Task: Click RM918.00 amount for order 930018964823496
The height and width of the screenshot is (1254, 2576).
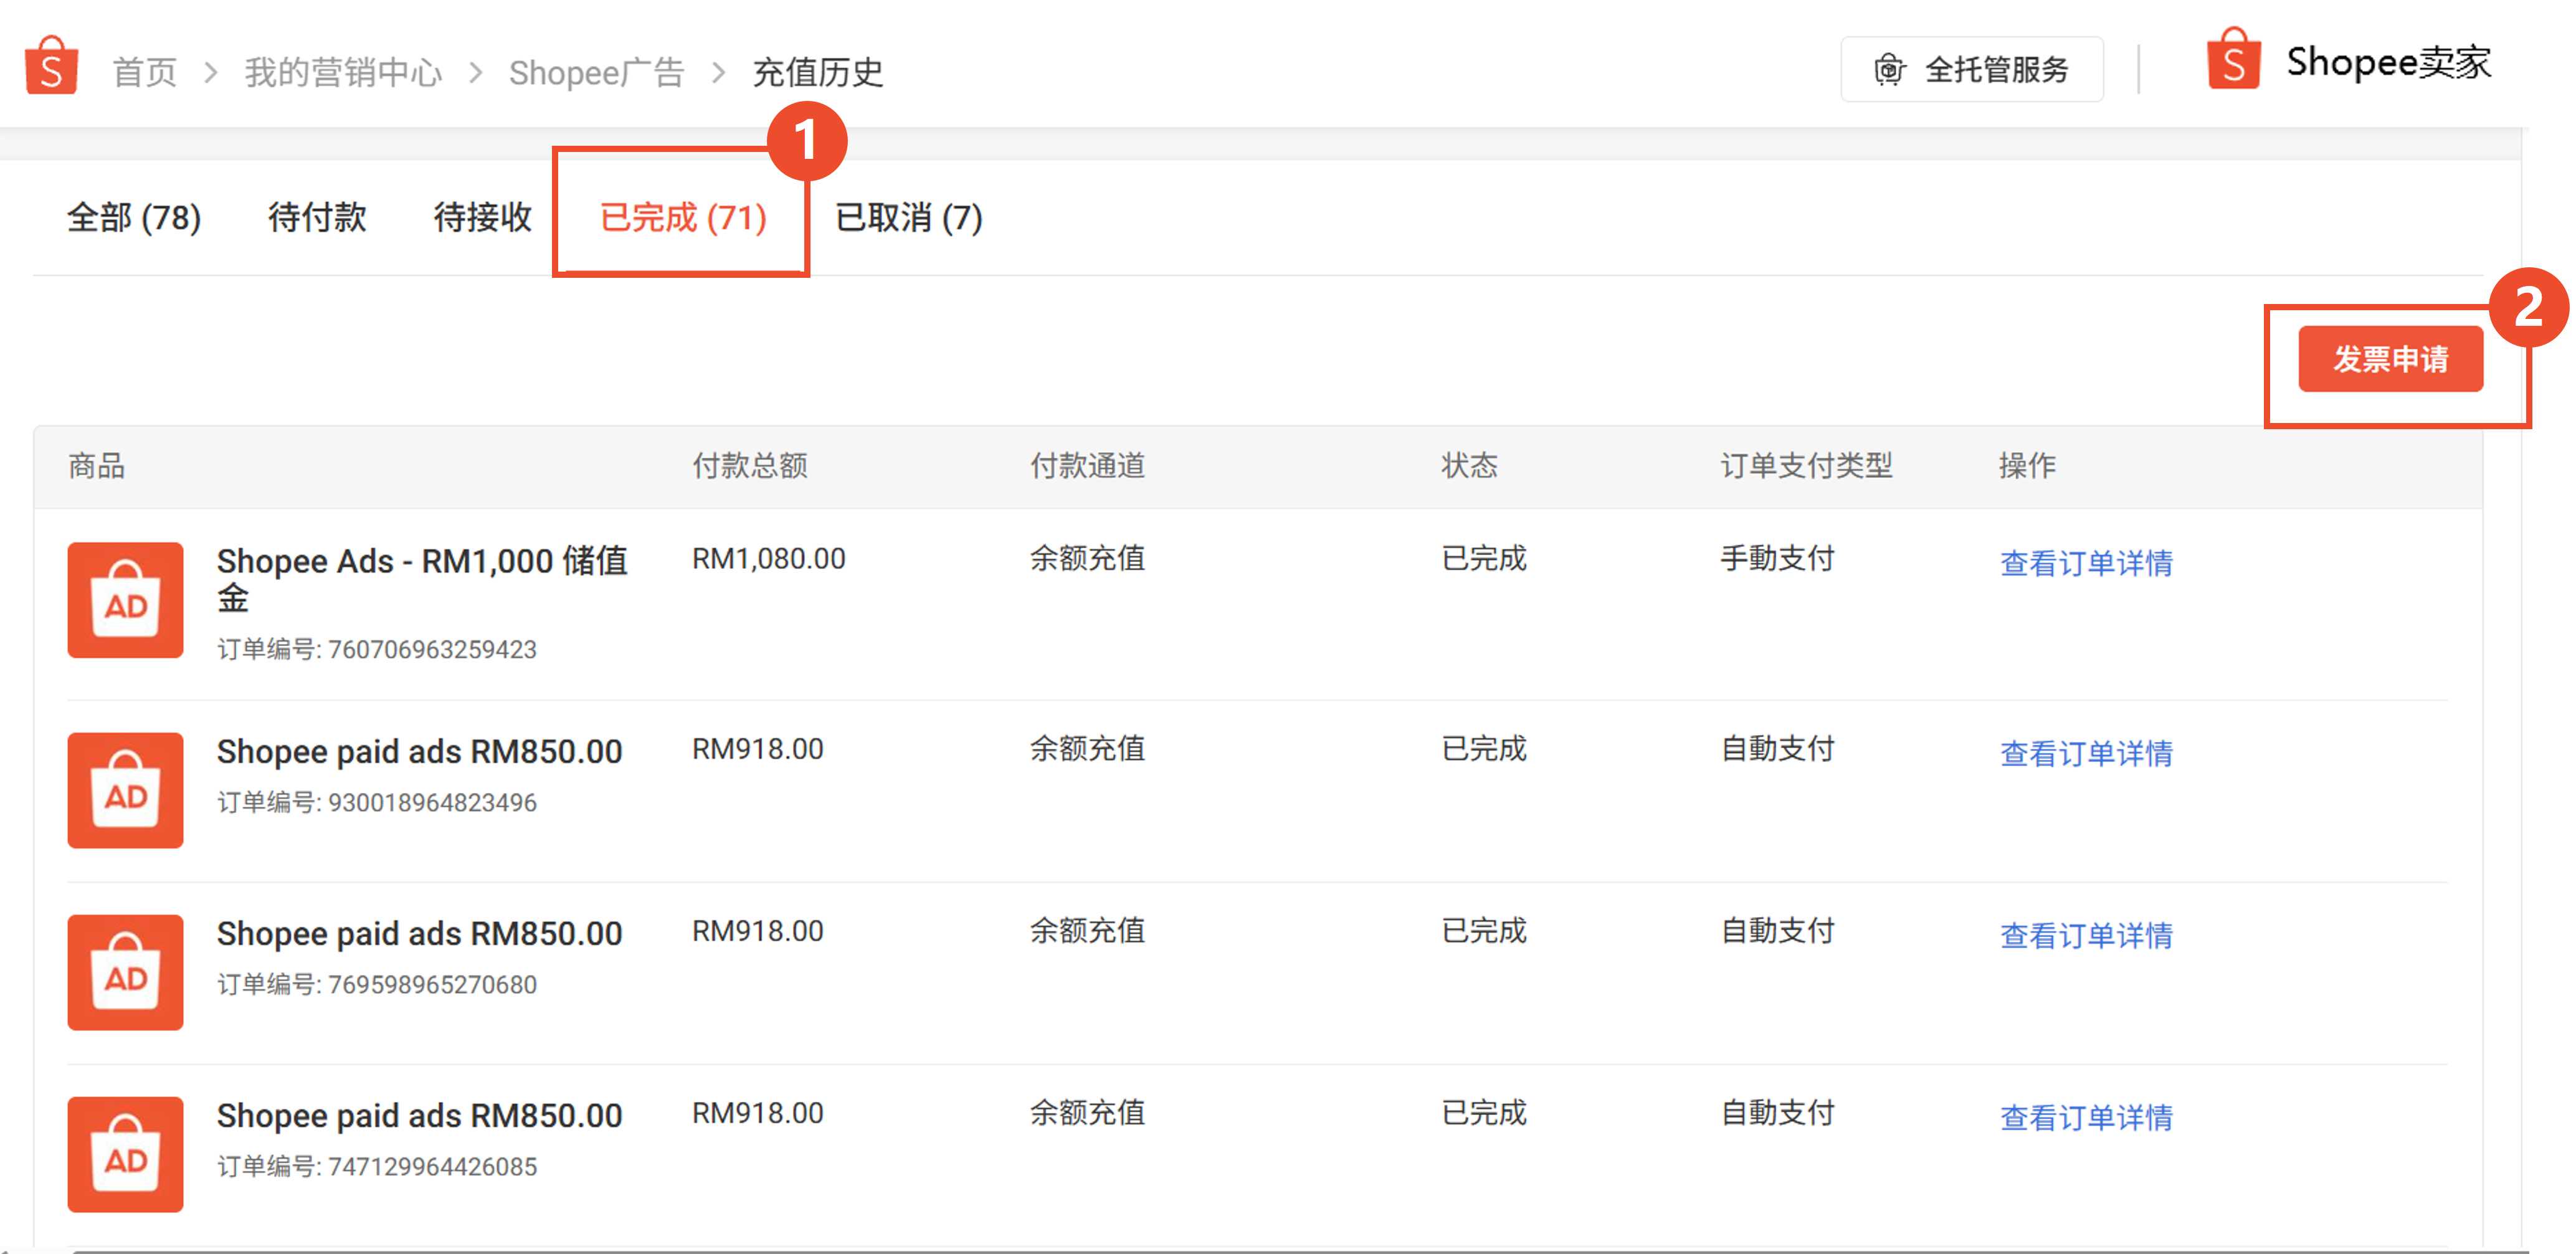Action: point(757,748)
